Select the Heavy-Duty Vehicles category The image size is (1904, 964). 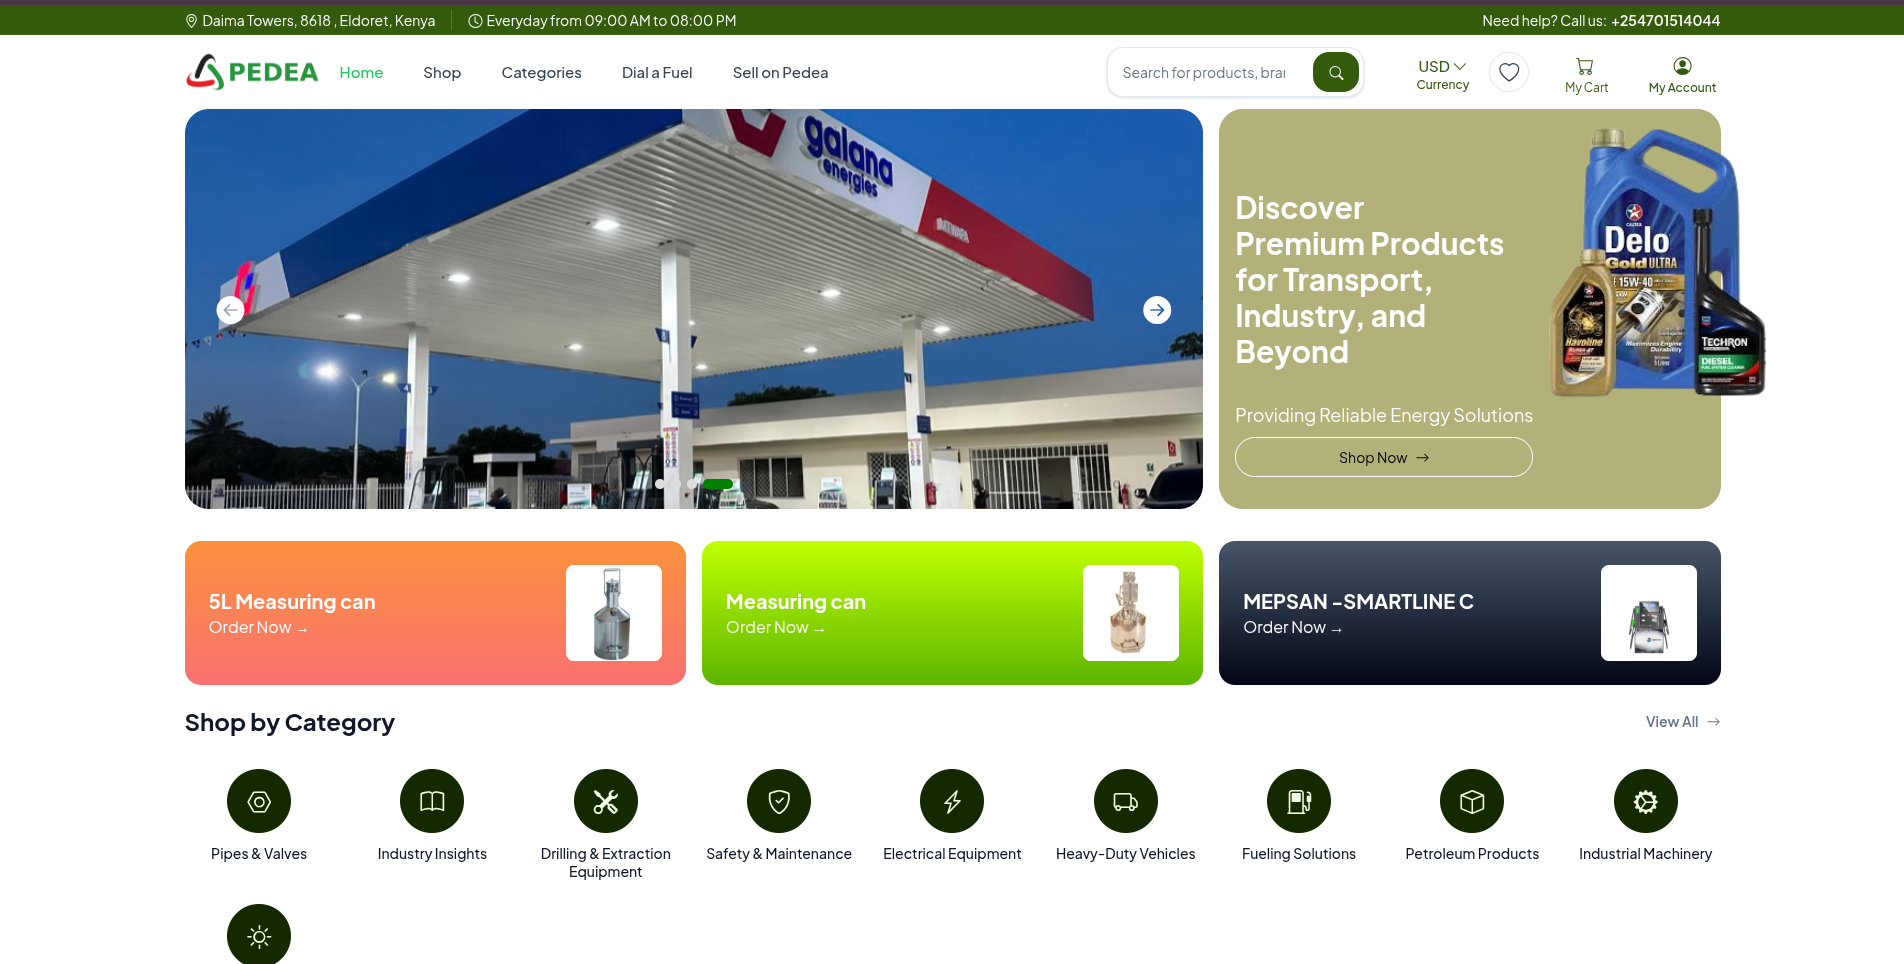point(1125,801)
